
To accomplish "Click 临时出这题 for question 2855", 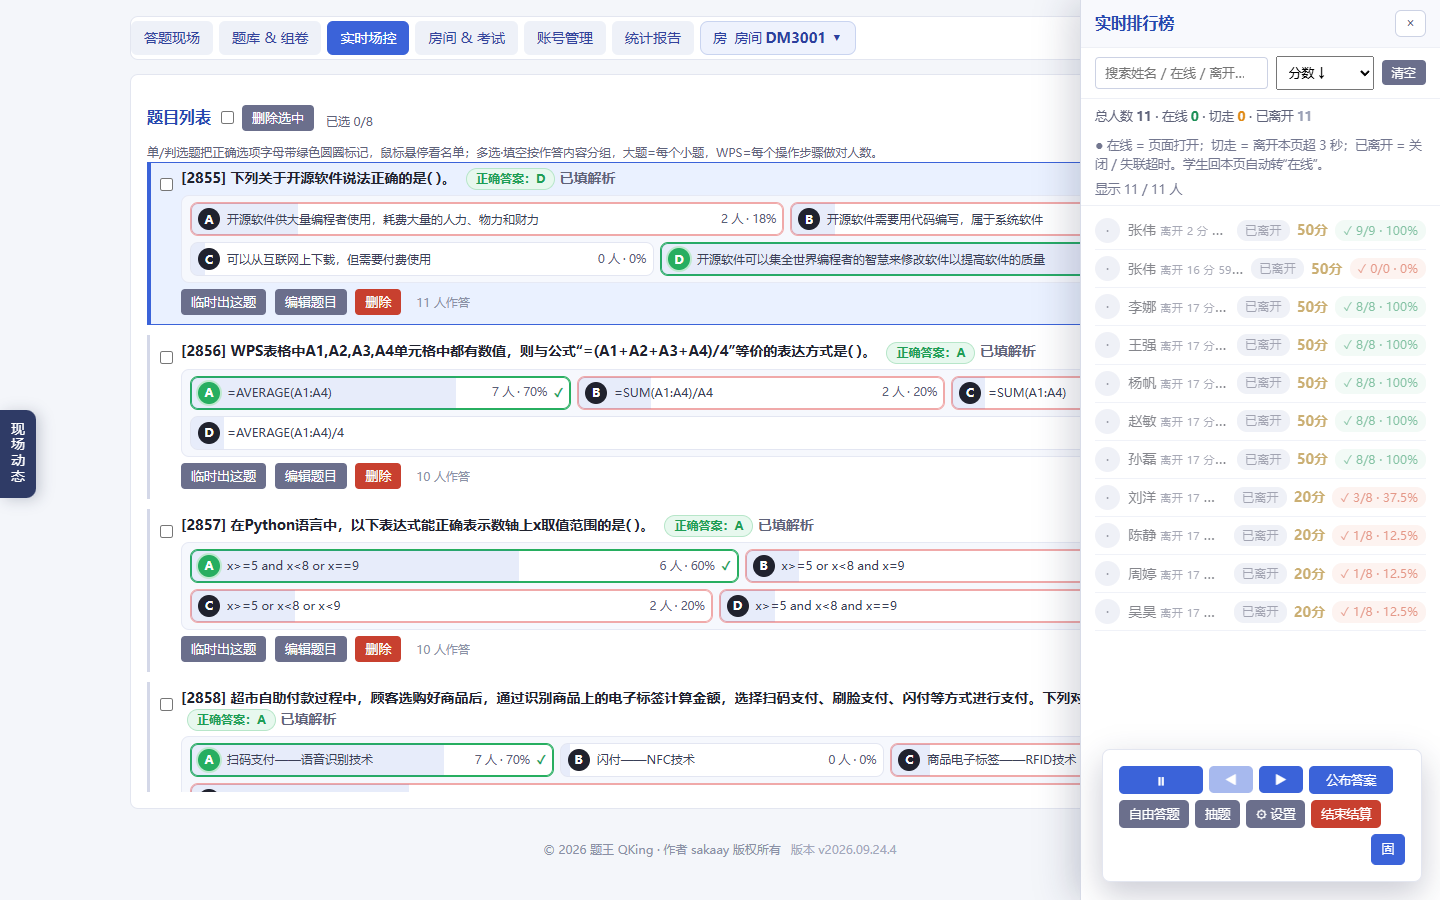I will (x=224, y=302).
